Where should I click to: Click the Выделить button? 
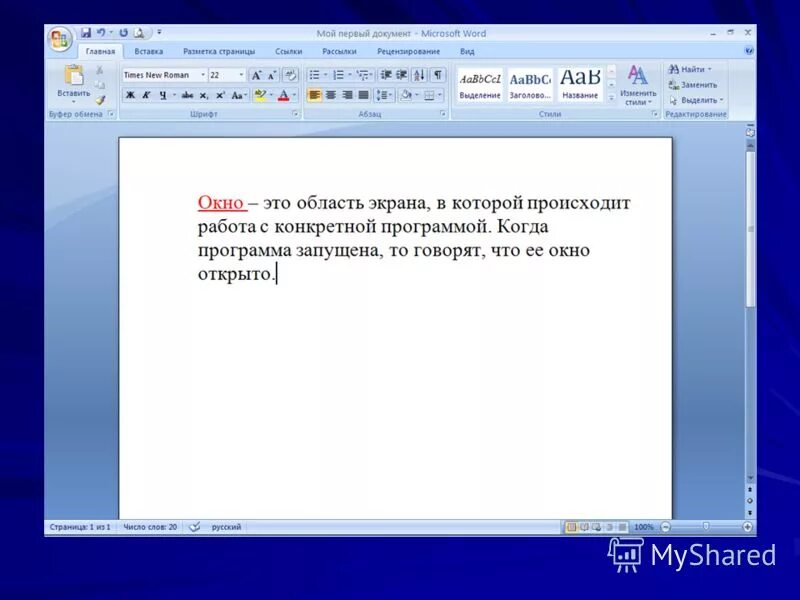click(x=696, y=100)
